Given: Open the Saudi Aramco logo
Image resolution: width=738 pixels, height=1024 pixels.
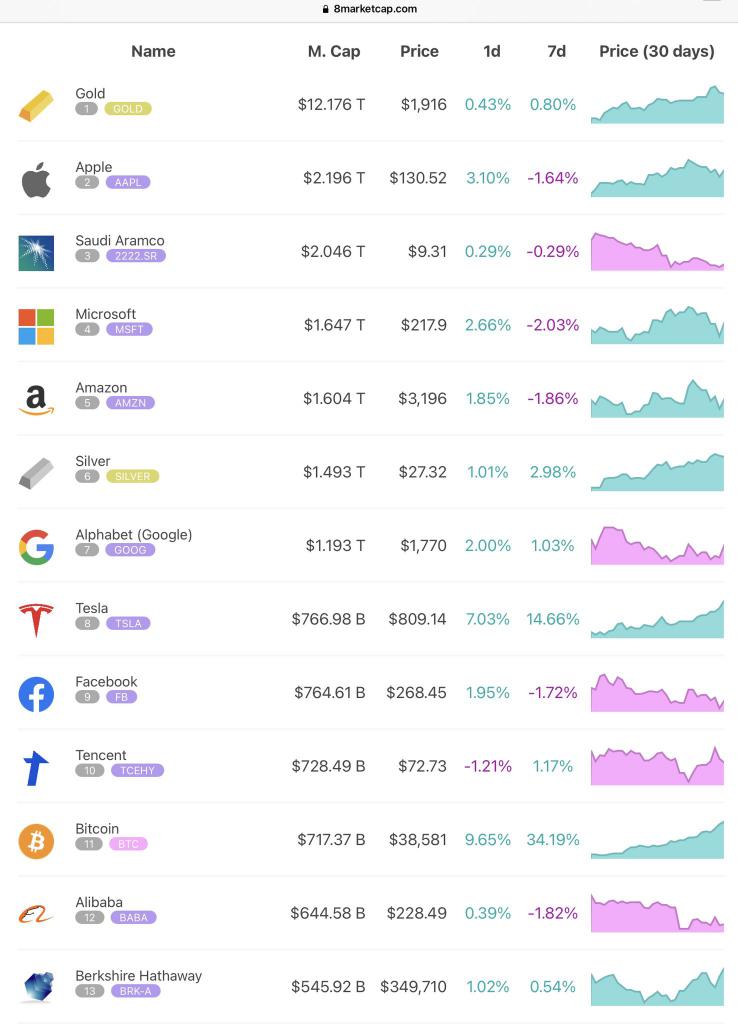Looking at the screenshot, I should [x=36, y=253].
